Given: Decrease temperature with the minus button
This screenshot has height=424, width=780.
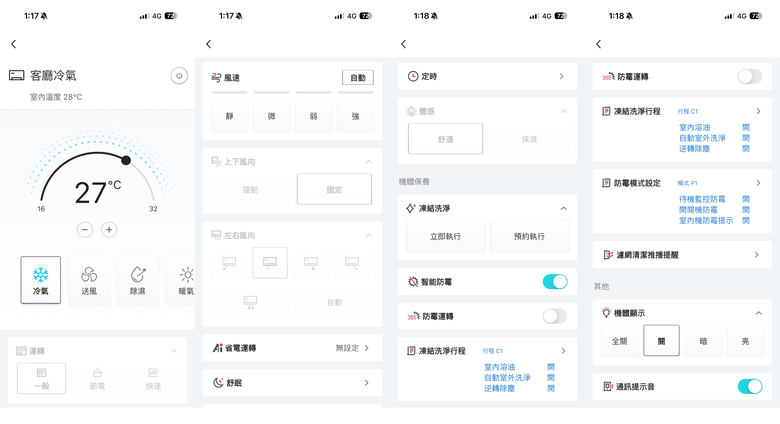Looking at the screenshot, I should point(85,229).
